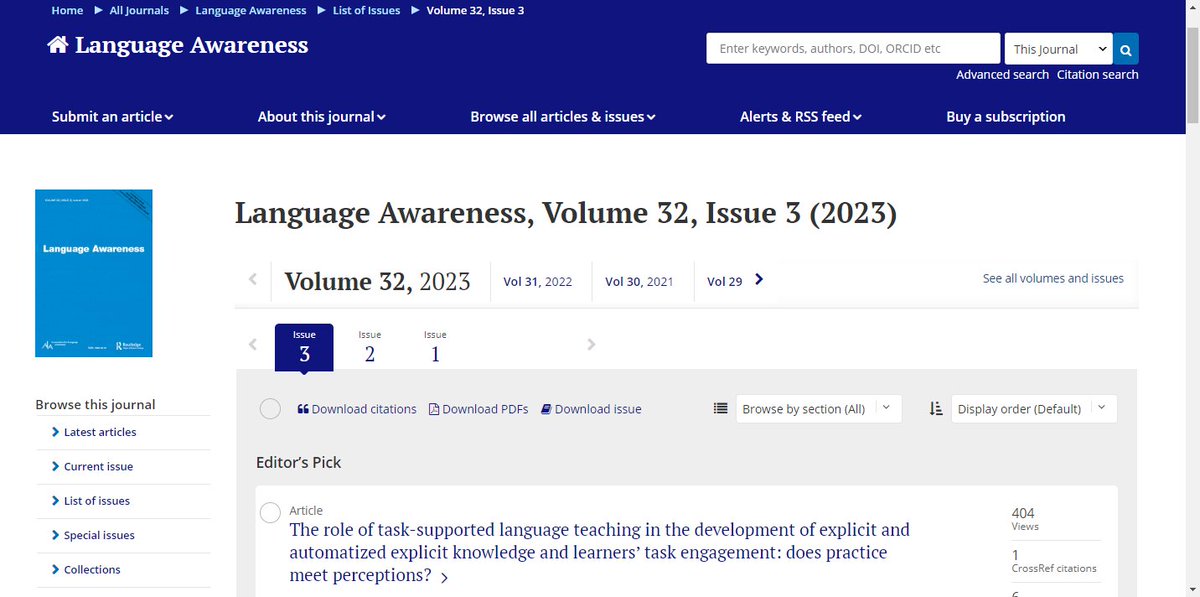
Task: Click Download PDFs
Action: [x=478, y=409]
